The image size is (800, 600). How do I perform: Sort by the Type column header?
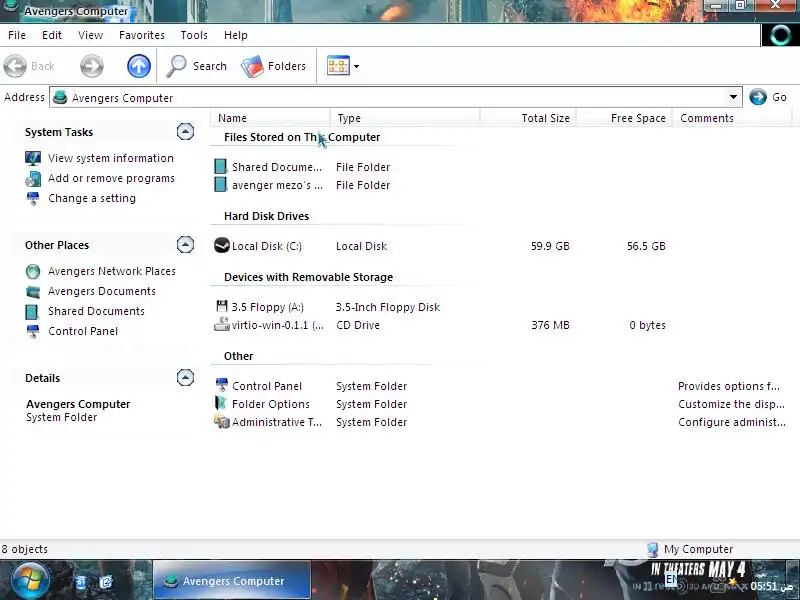[x=405, y=118]
